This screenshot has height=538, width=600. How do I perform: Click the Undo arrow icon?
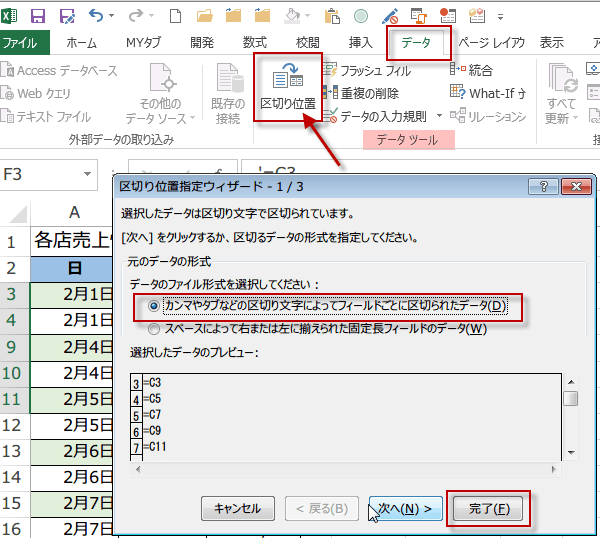pyautogui.click(x=96, y=16)
